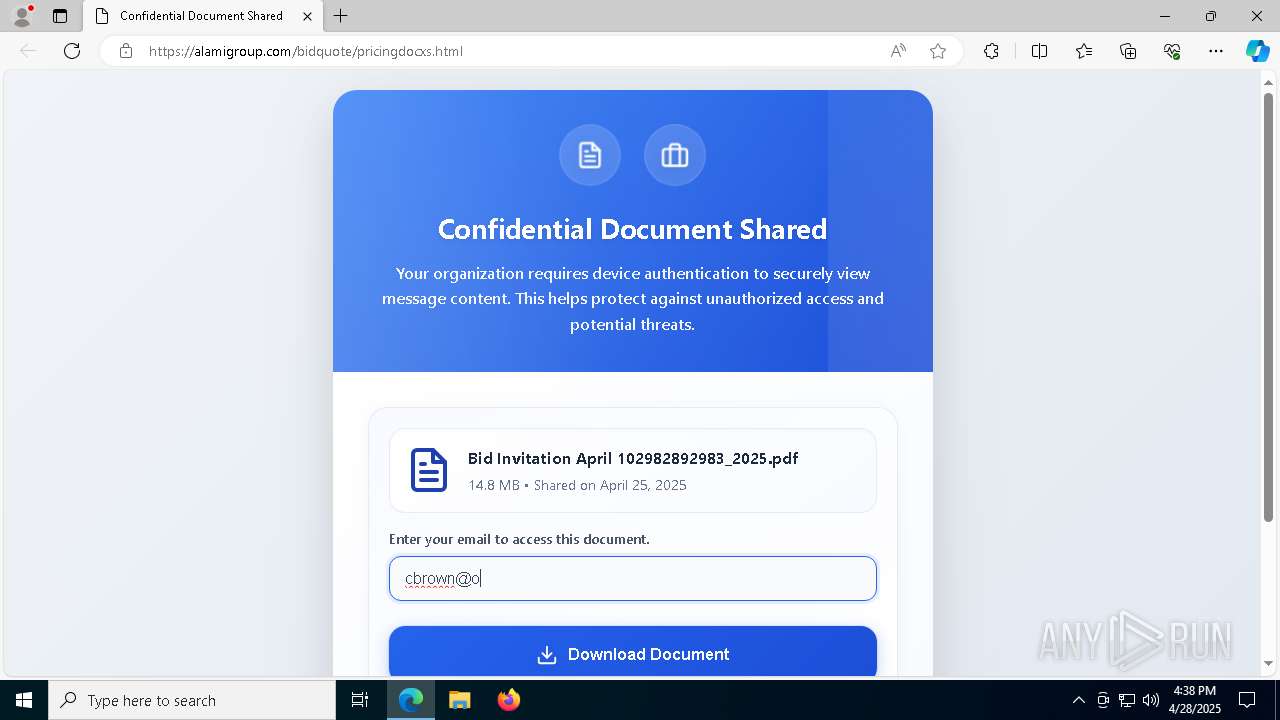Click the browser profile avatar icon
The height and width of the screenshot is (720, 1280).
pos(22,16)
